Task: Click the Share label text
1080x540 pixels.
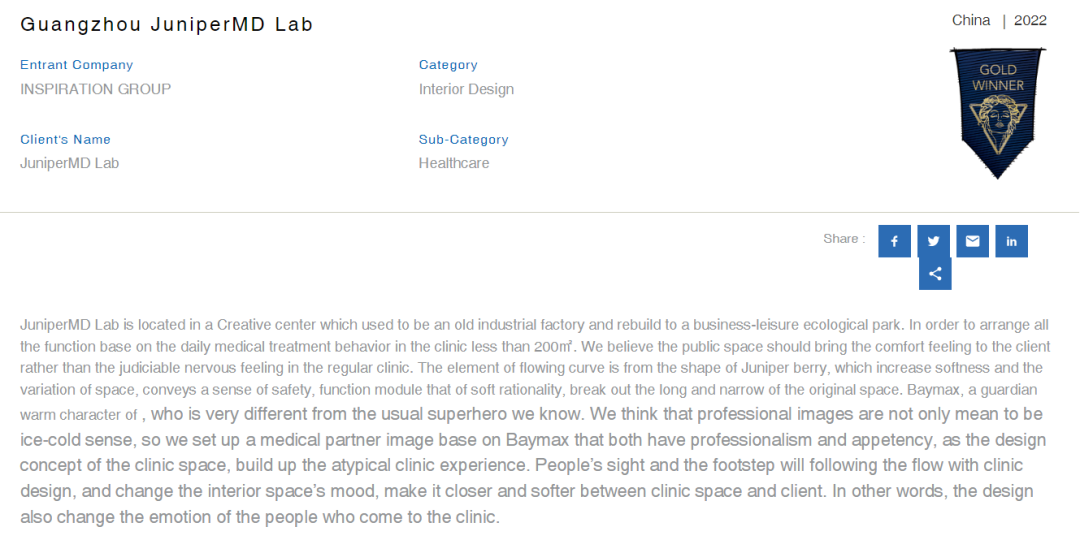Action: (x=843, y=239)
